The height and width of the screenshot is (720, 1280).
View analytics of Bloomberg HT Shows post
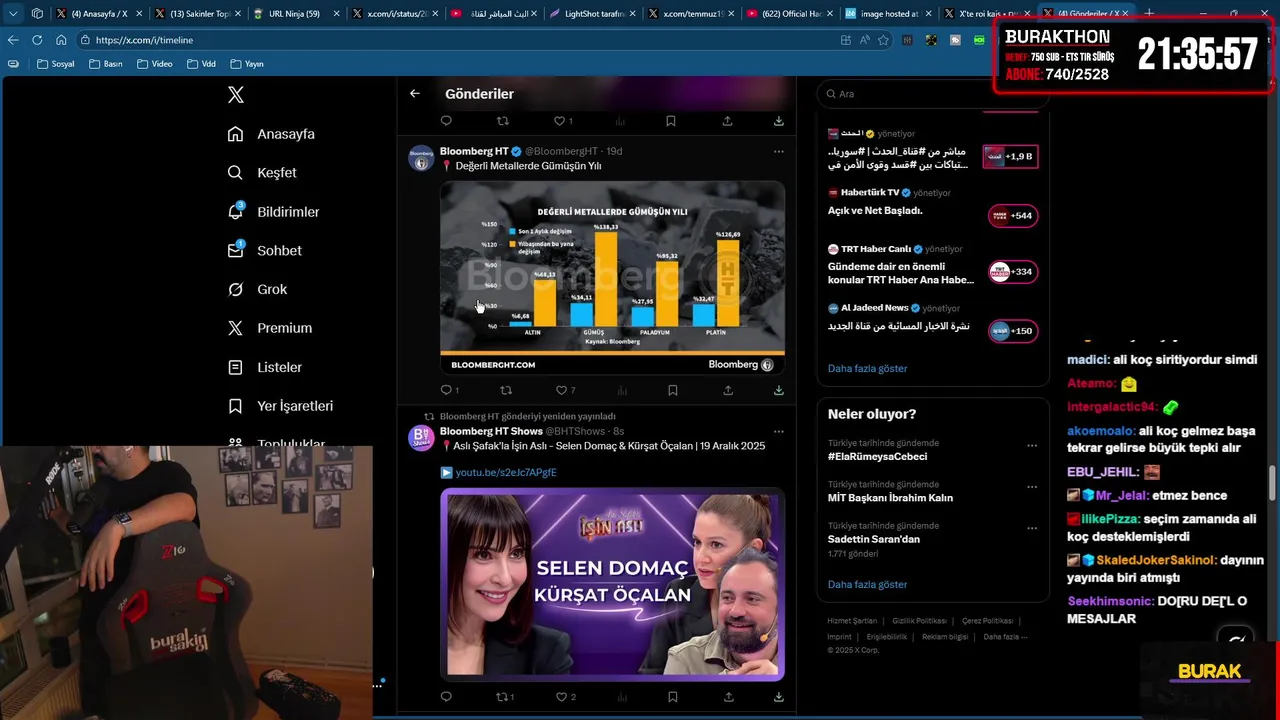[621, 697]
